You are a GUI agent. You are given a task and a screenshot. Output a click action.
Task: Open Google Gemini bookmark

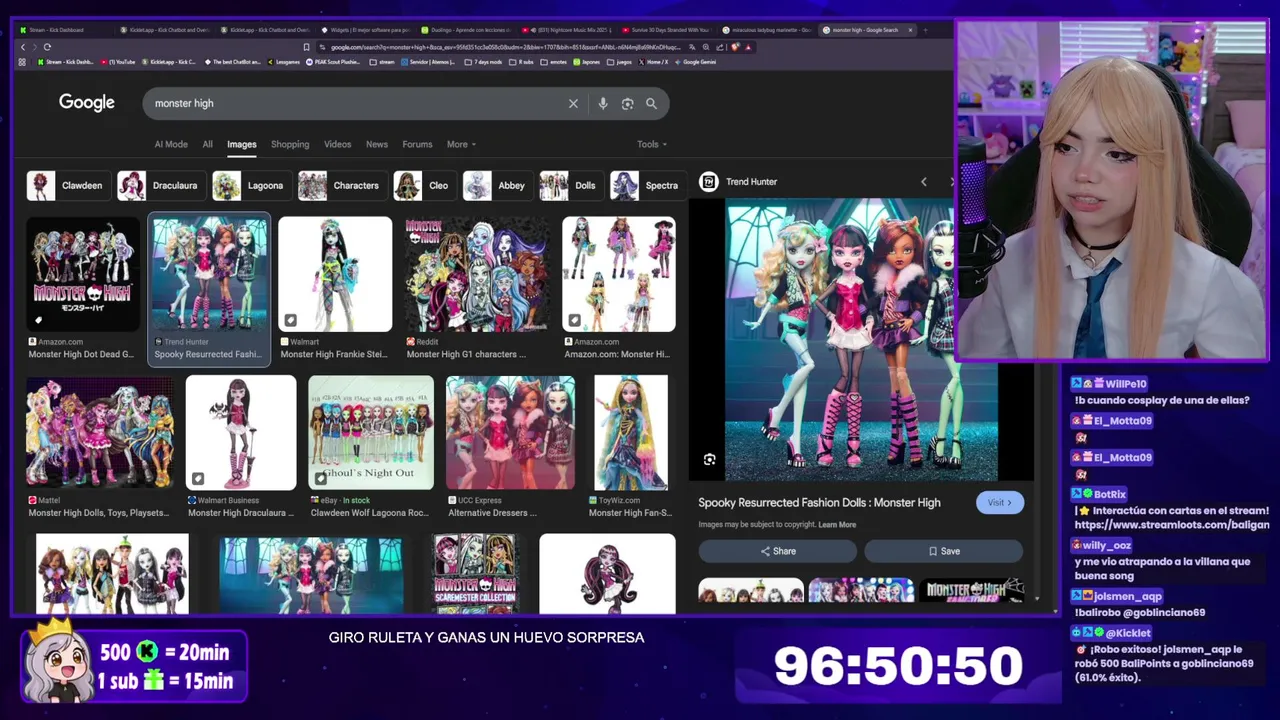(694, 62)
